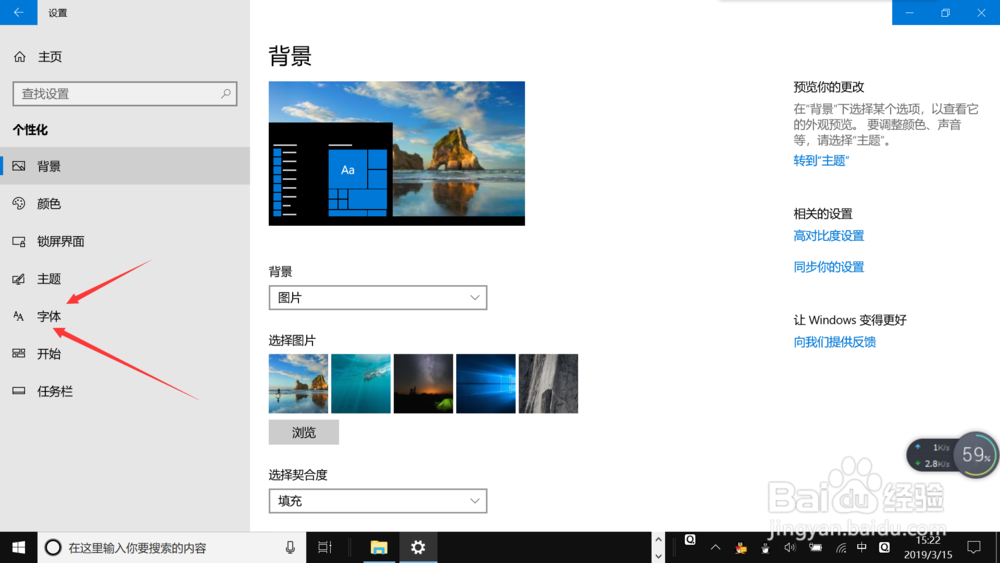1000x563 pixels.
Task: Click the 查找设置 search box
Action: (x=125, y=94)
